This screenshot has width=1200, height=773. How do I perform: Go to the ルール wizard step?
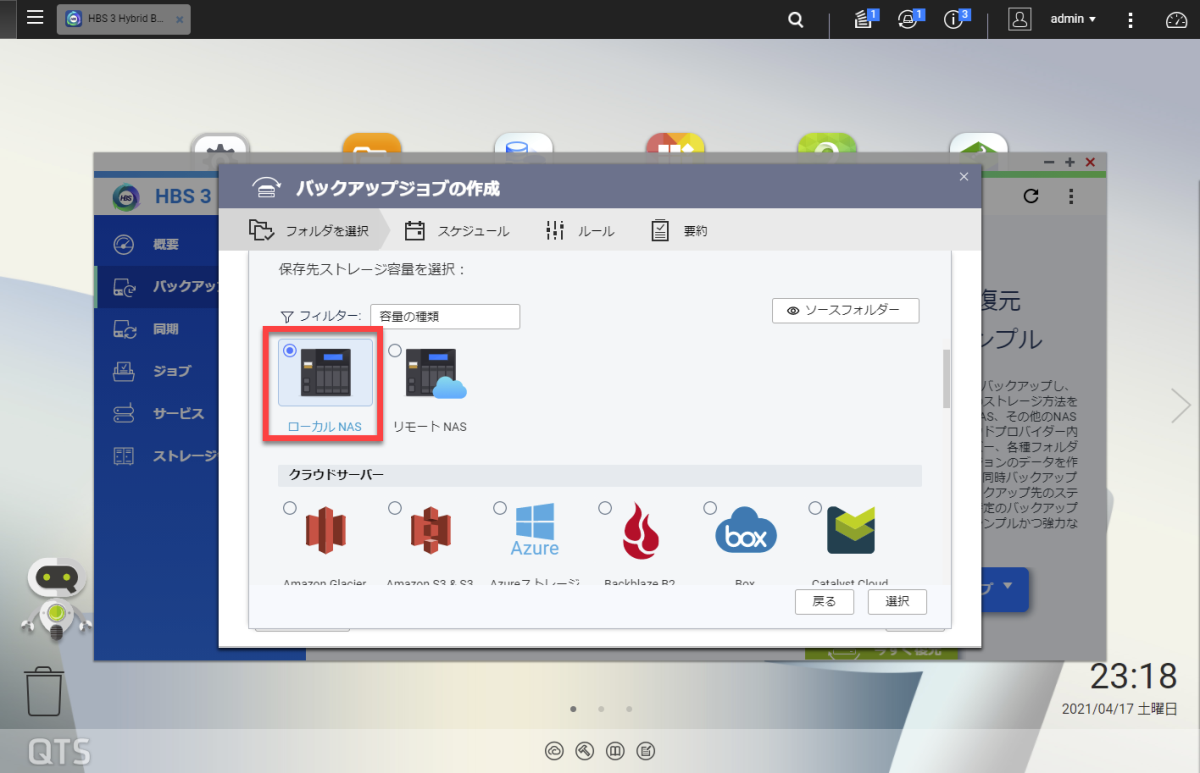580,231
